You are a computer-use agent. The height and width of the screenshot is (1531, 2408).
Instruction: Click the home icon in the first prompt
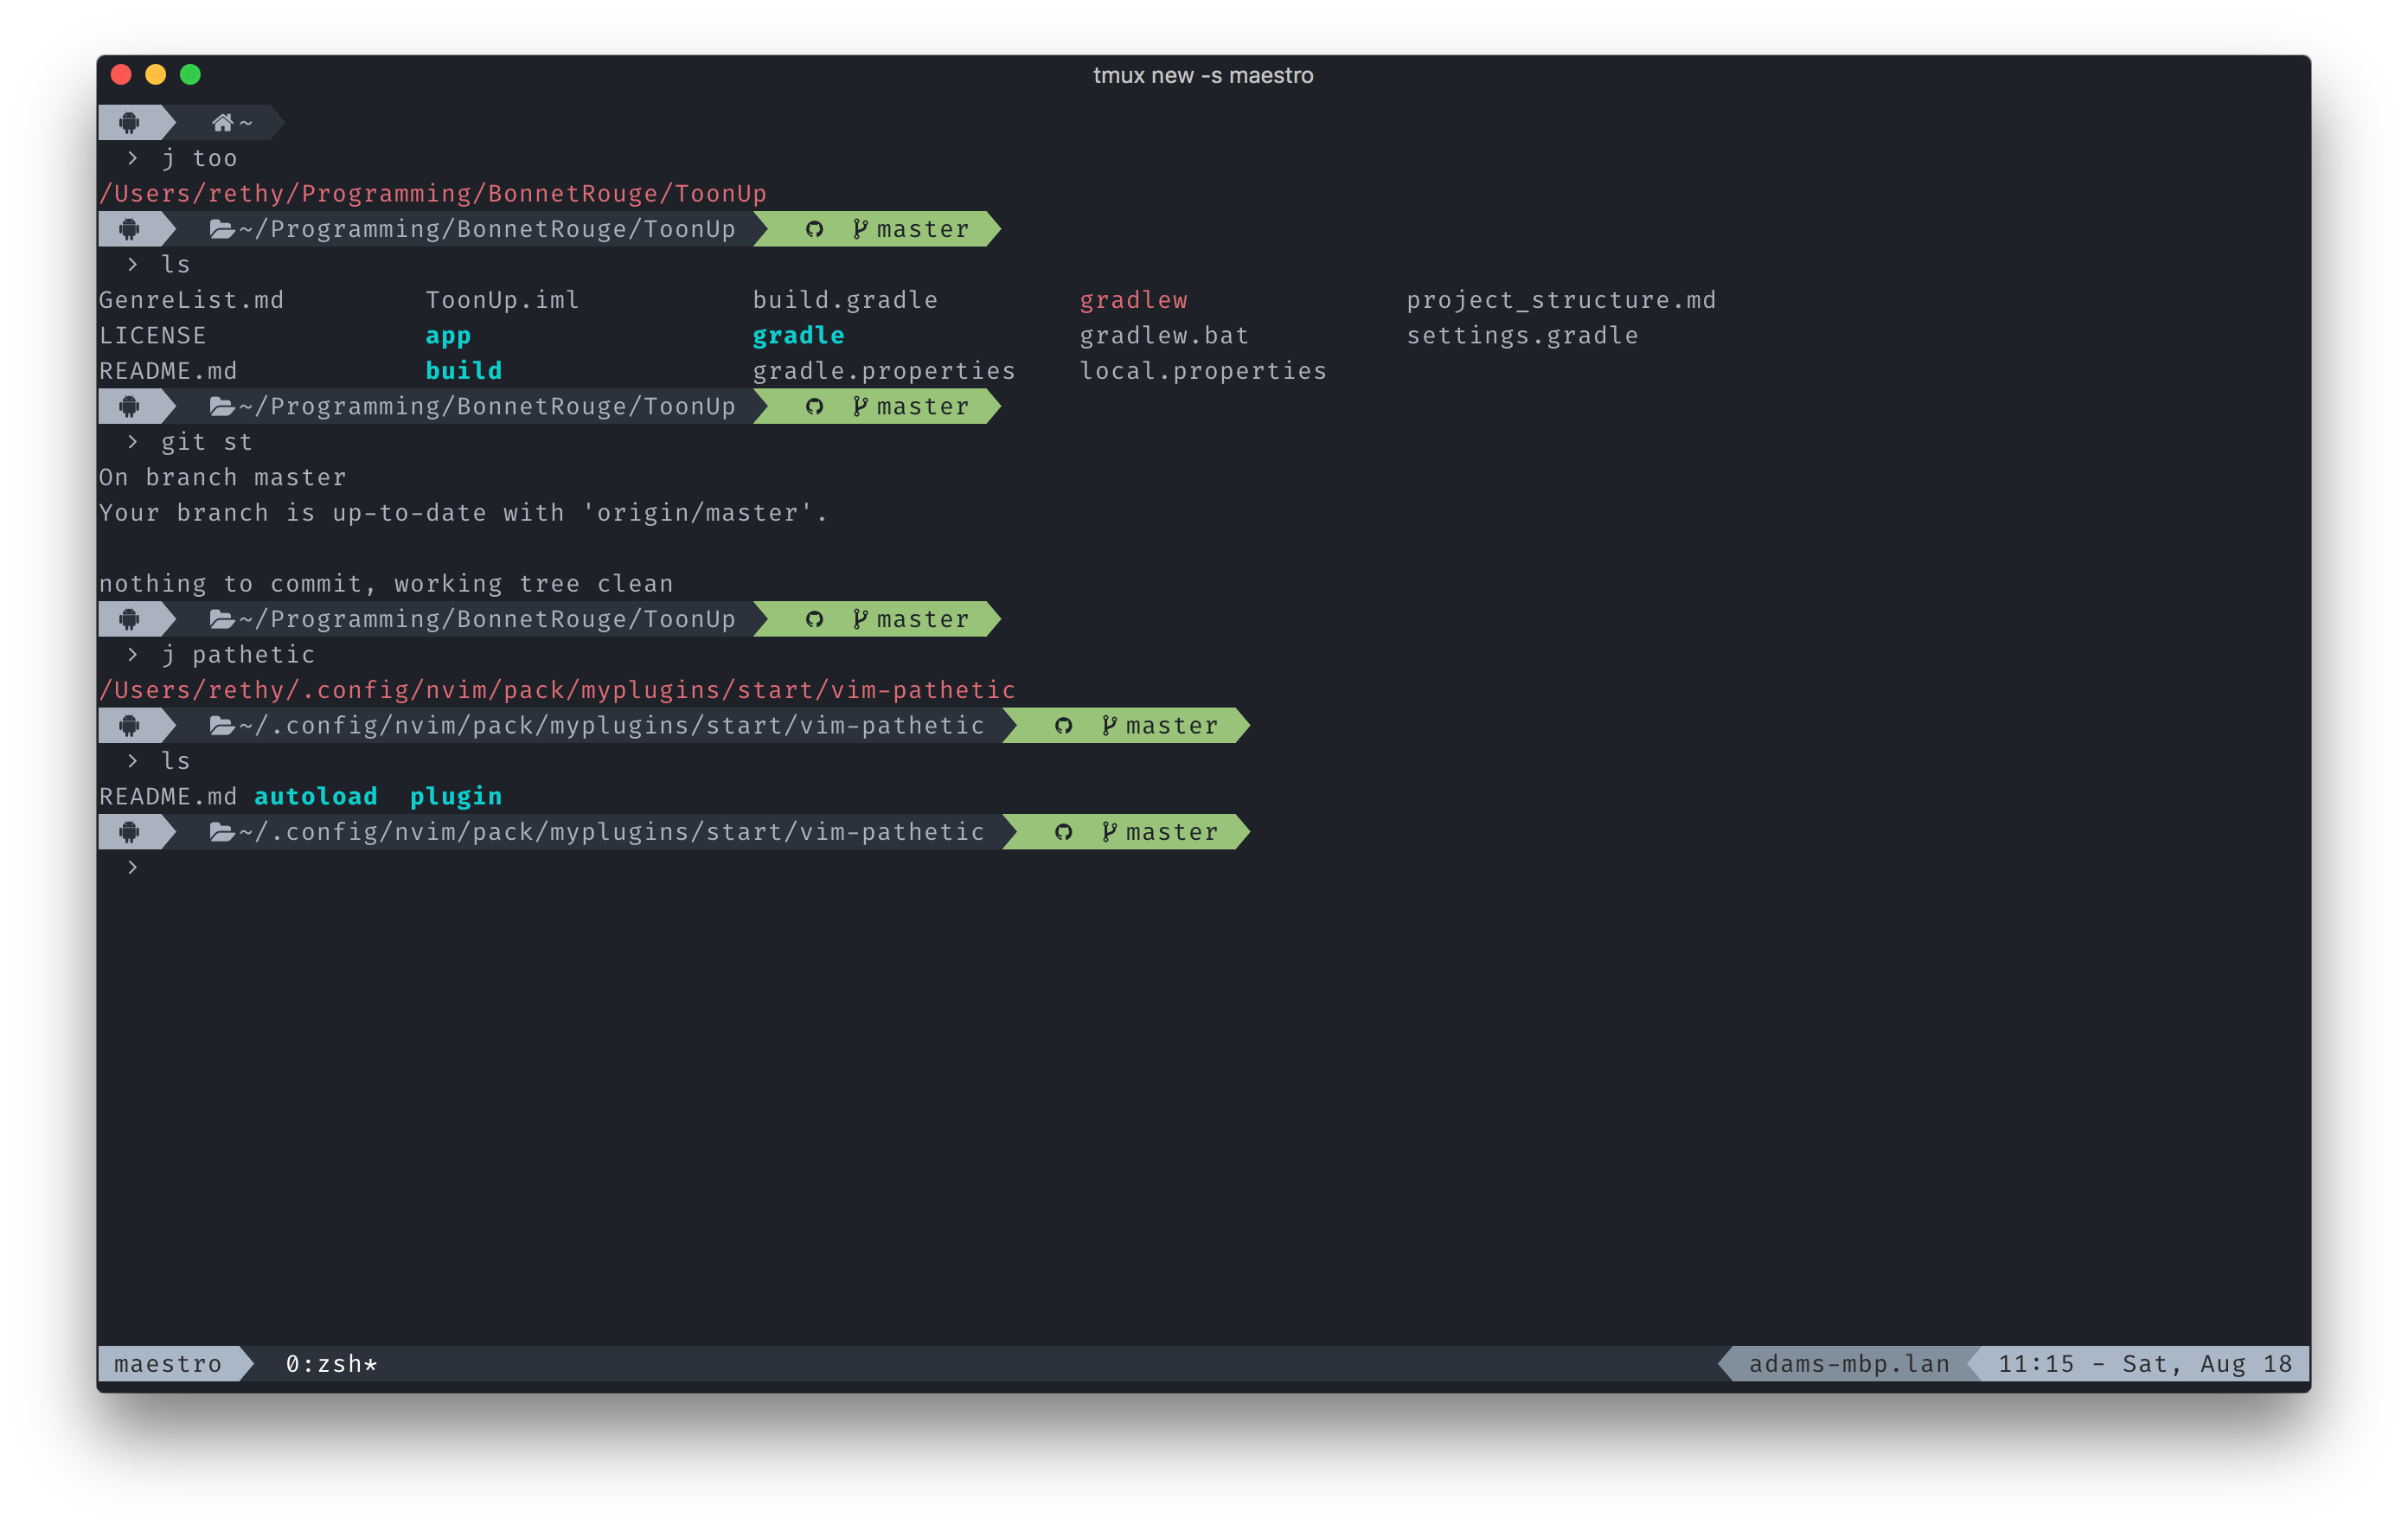pyautogui.click(x=222, y=123)
